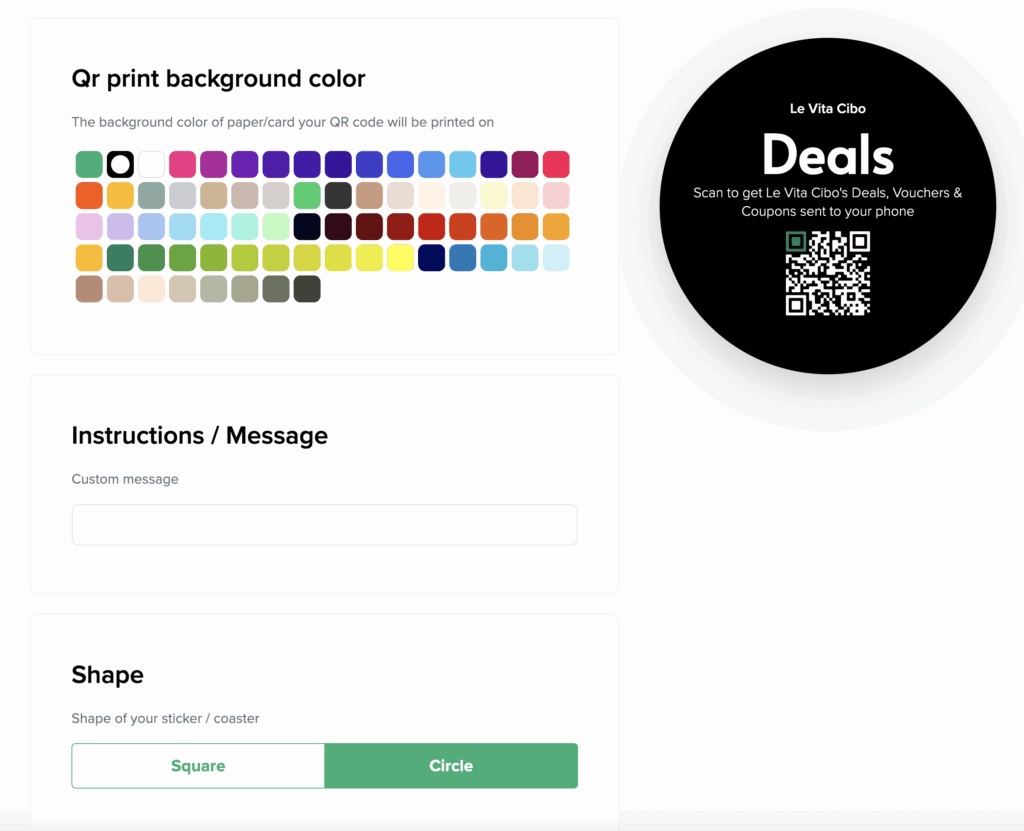Click the Custom message input field
The image size is (1024, 831).
pyautogui.click(x=325, y=525)
